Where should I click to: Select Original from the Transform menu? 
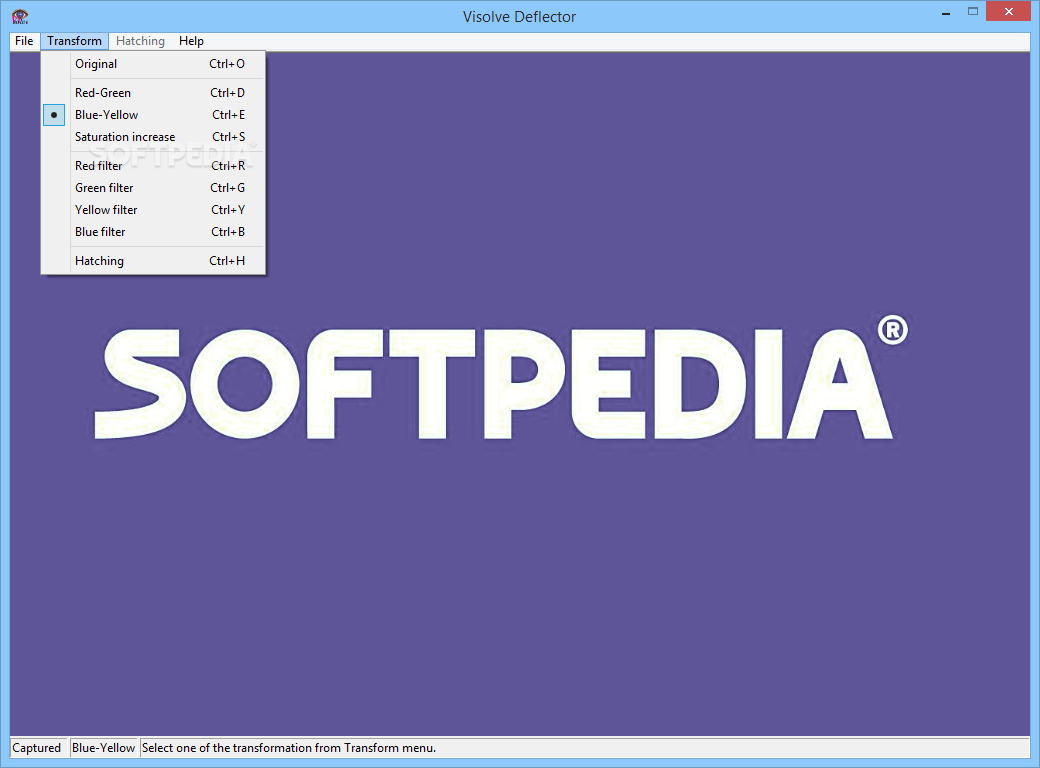click(153, 64)
